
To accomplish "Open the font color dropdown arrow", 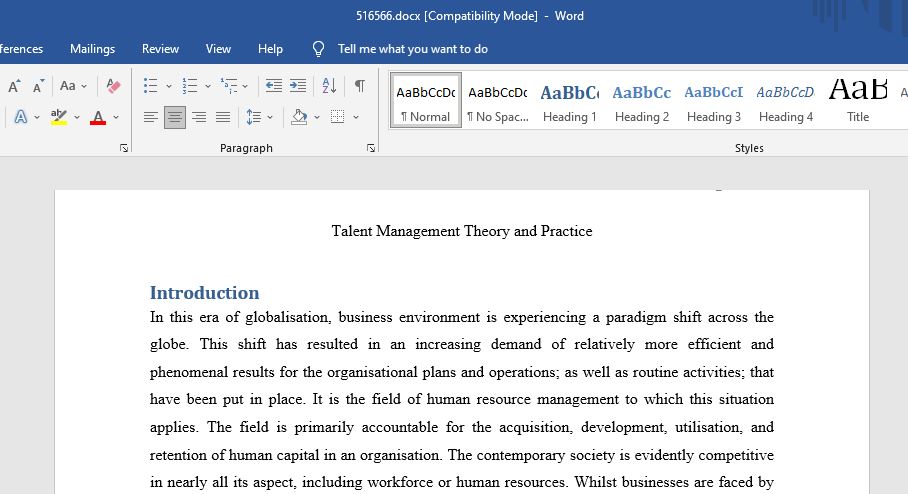I will point(116,118).
